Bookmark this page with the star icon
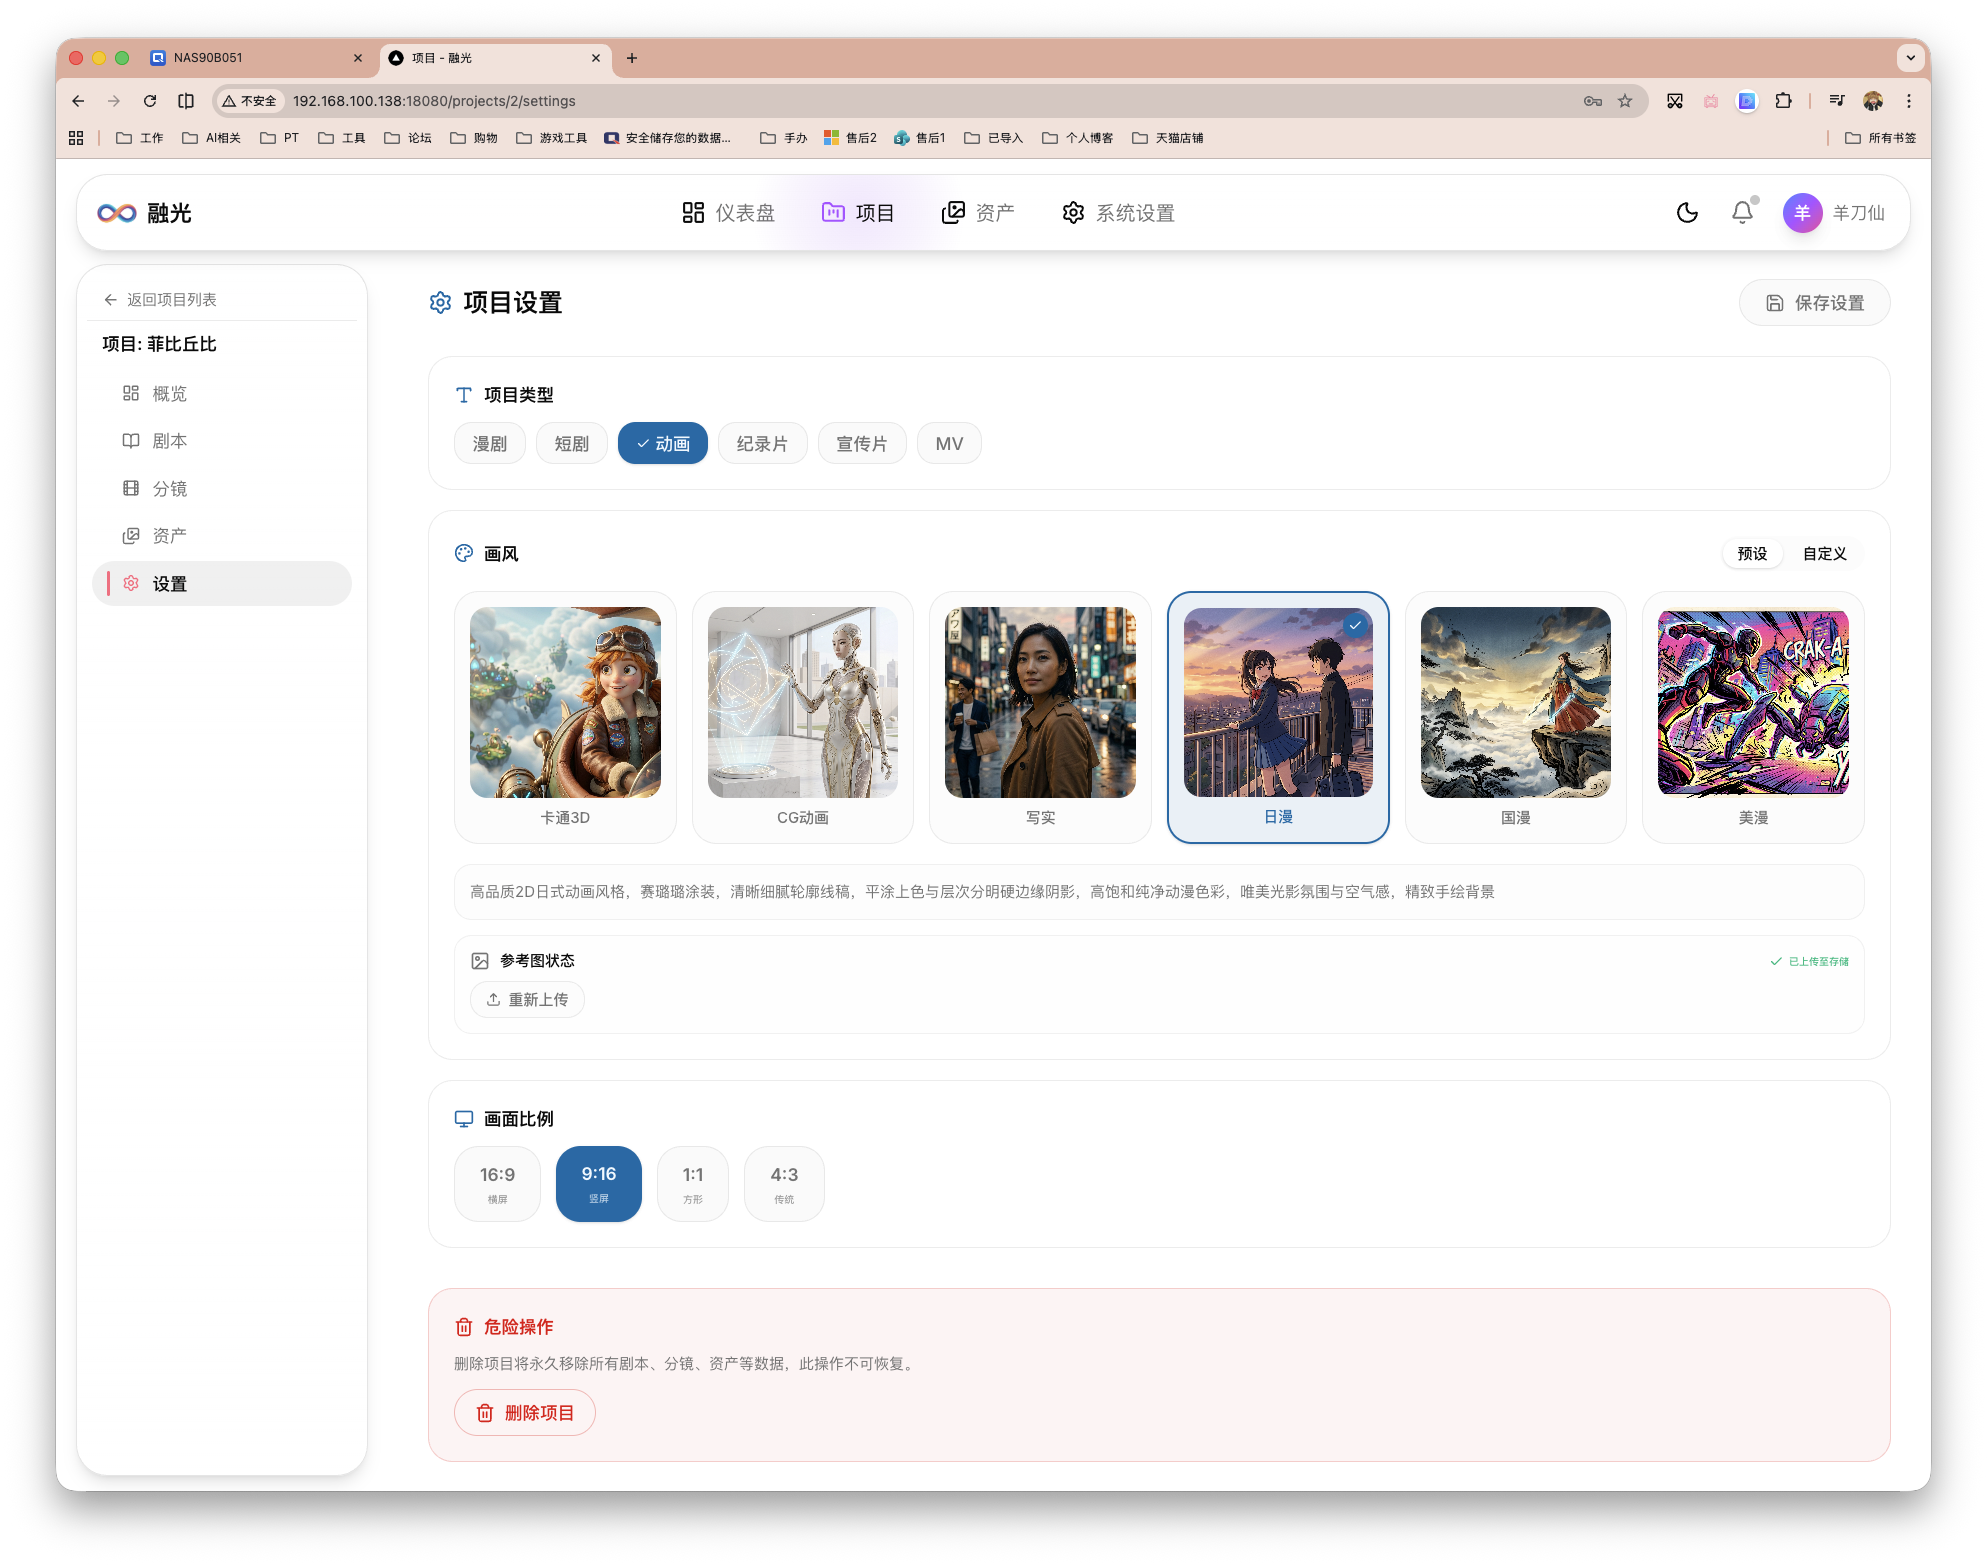 (x=1625, y=101)
